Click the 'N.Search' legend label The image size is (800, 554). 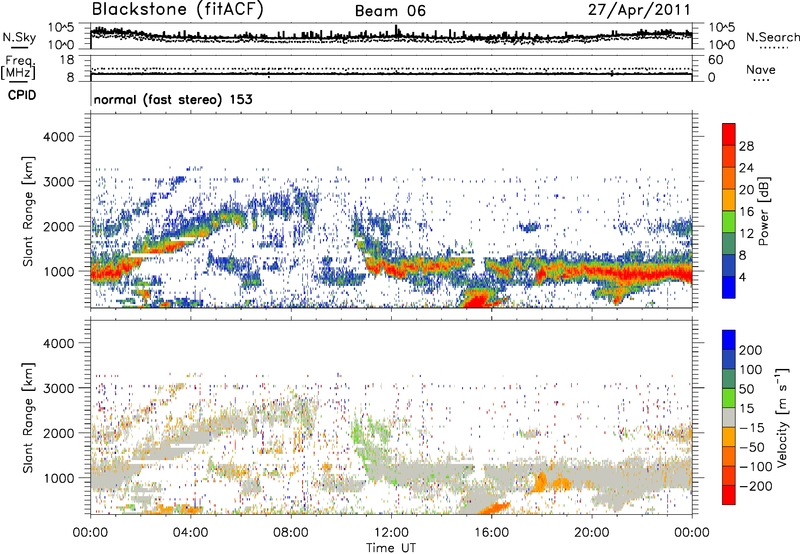pyautogui.click(x=772, y=37)
